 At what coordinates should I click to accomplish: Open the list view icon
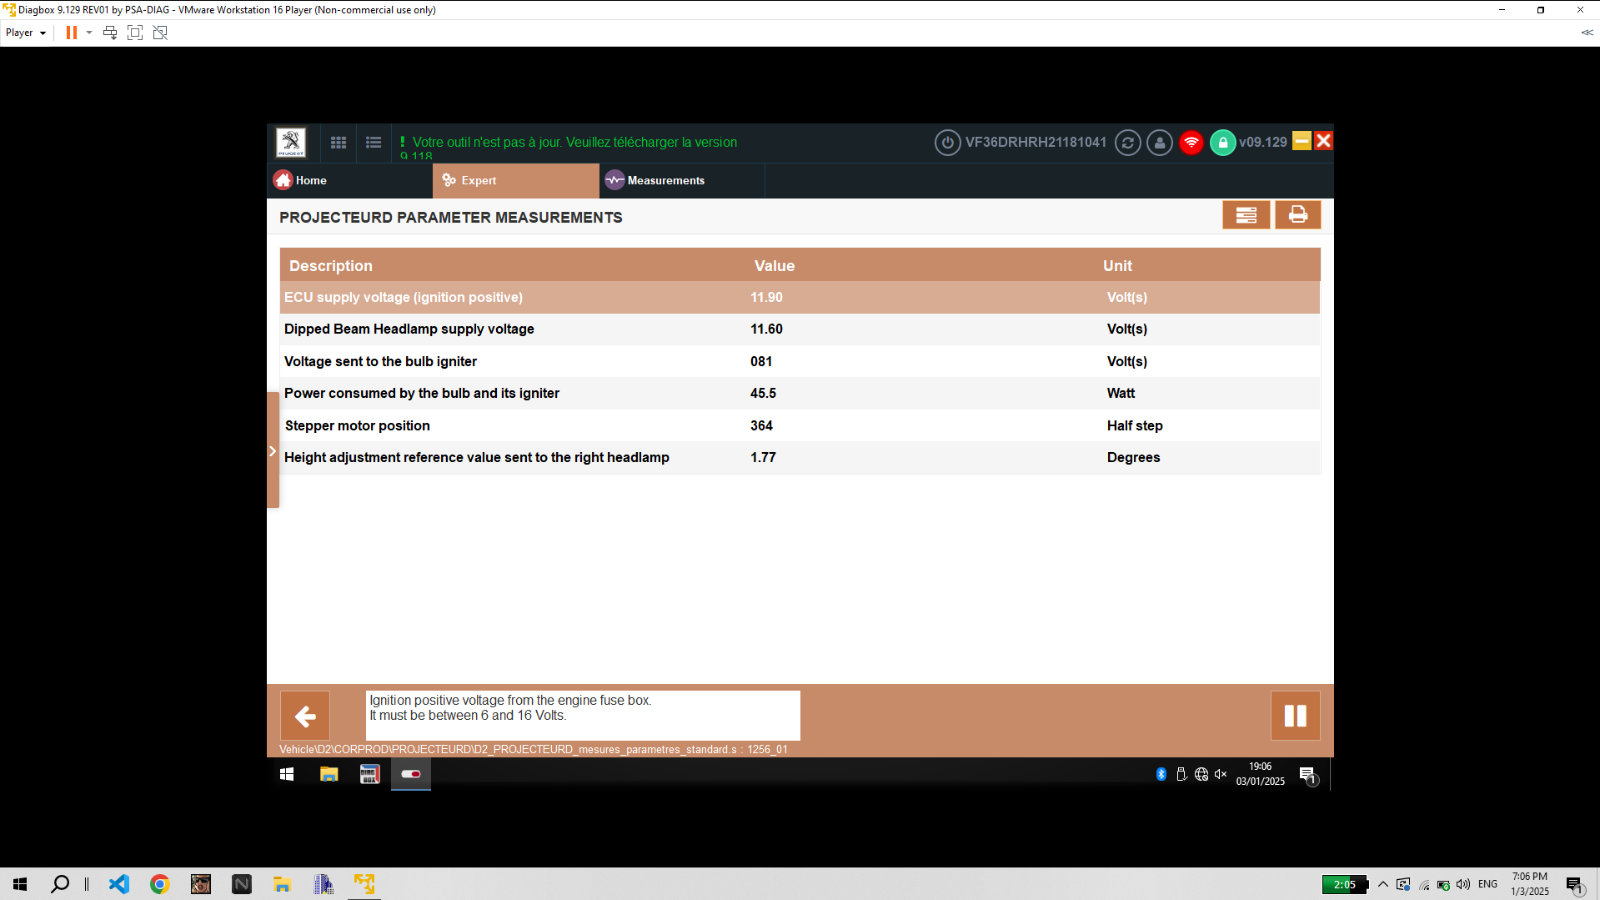point(374,142)
